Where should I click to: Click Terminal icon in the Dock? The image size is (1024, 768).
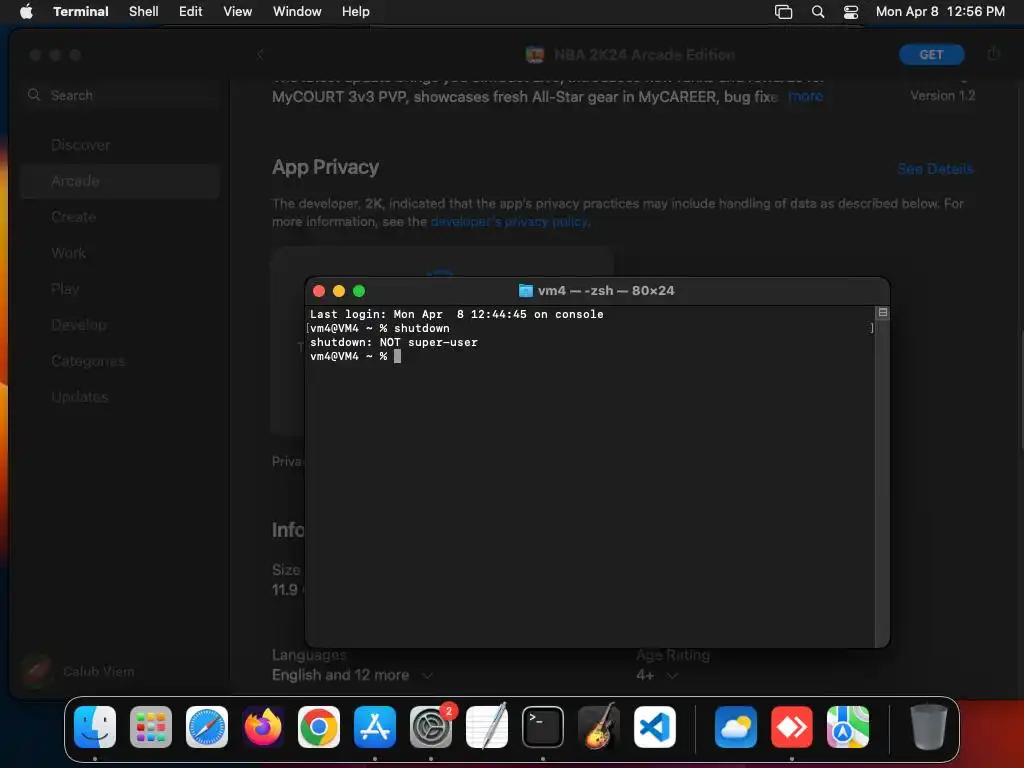point(543,727)
